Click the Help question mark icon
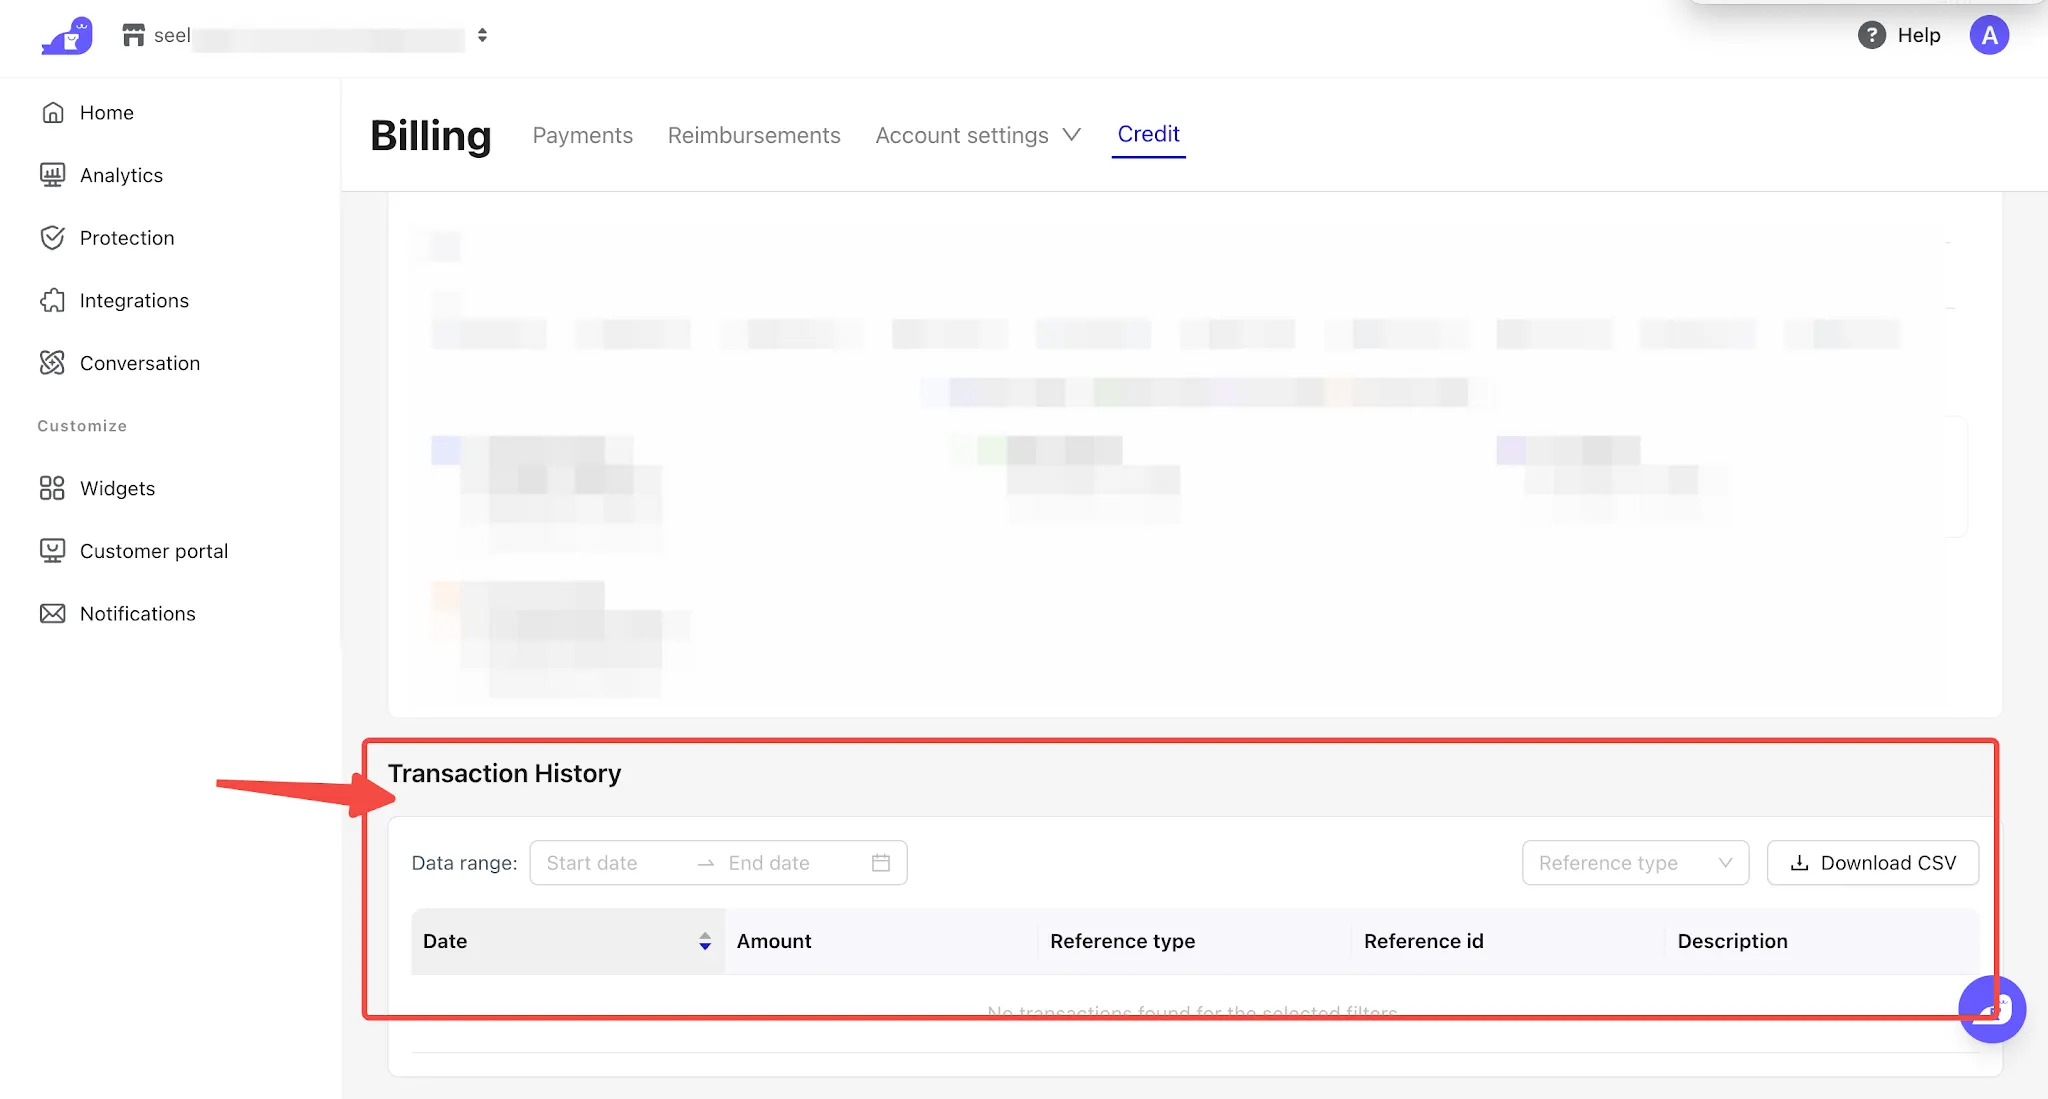Screen dimensions: 2048x1099 [x=1871, y=35]
